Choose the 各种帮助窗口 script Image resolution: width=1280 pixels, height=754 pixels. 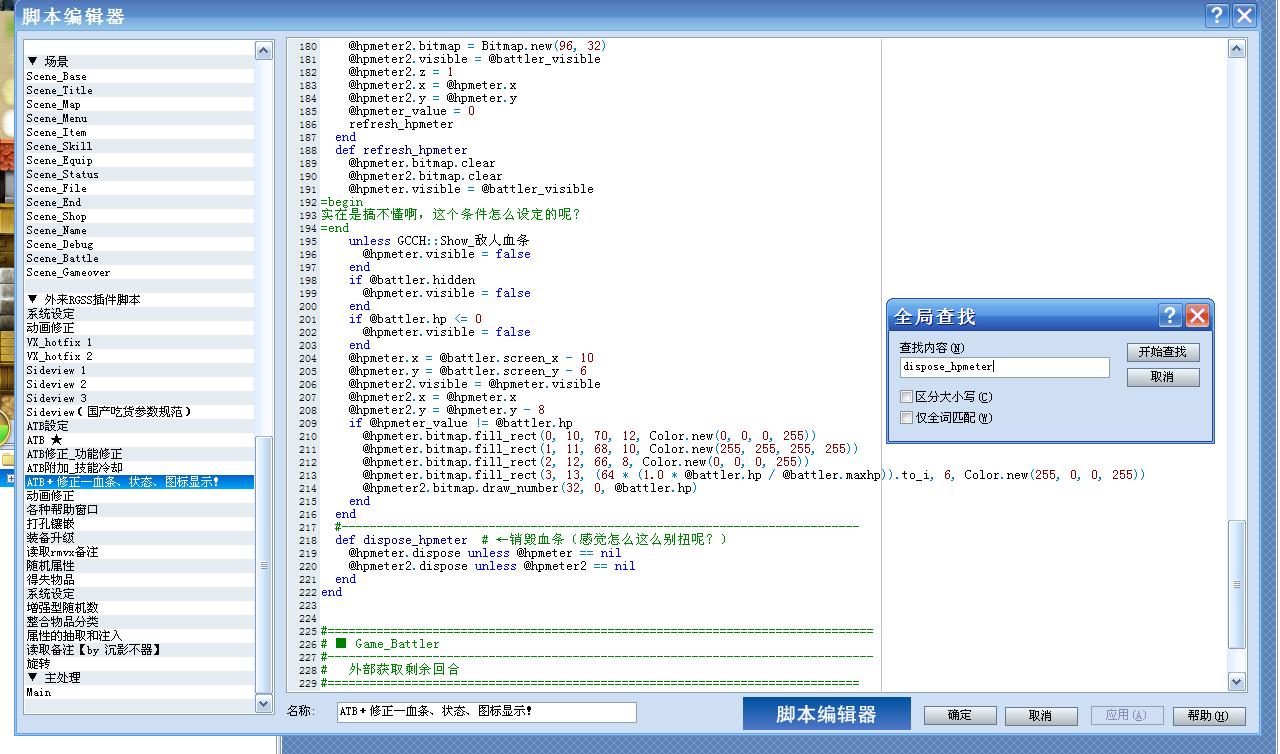(139, 510)
